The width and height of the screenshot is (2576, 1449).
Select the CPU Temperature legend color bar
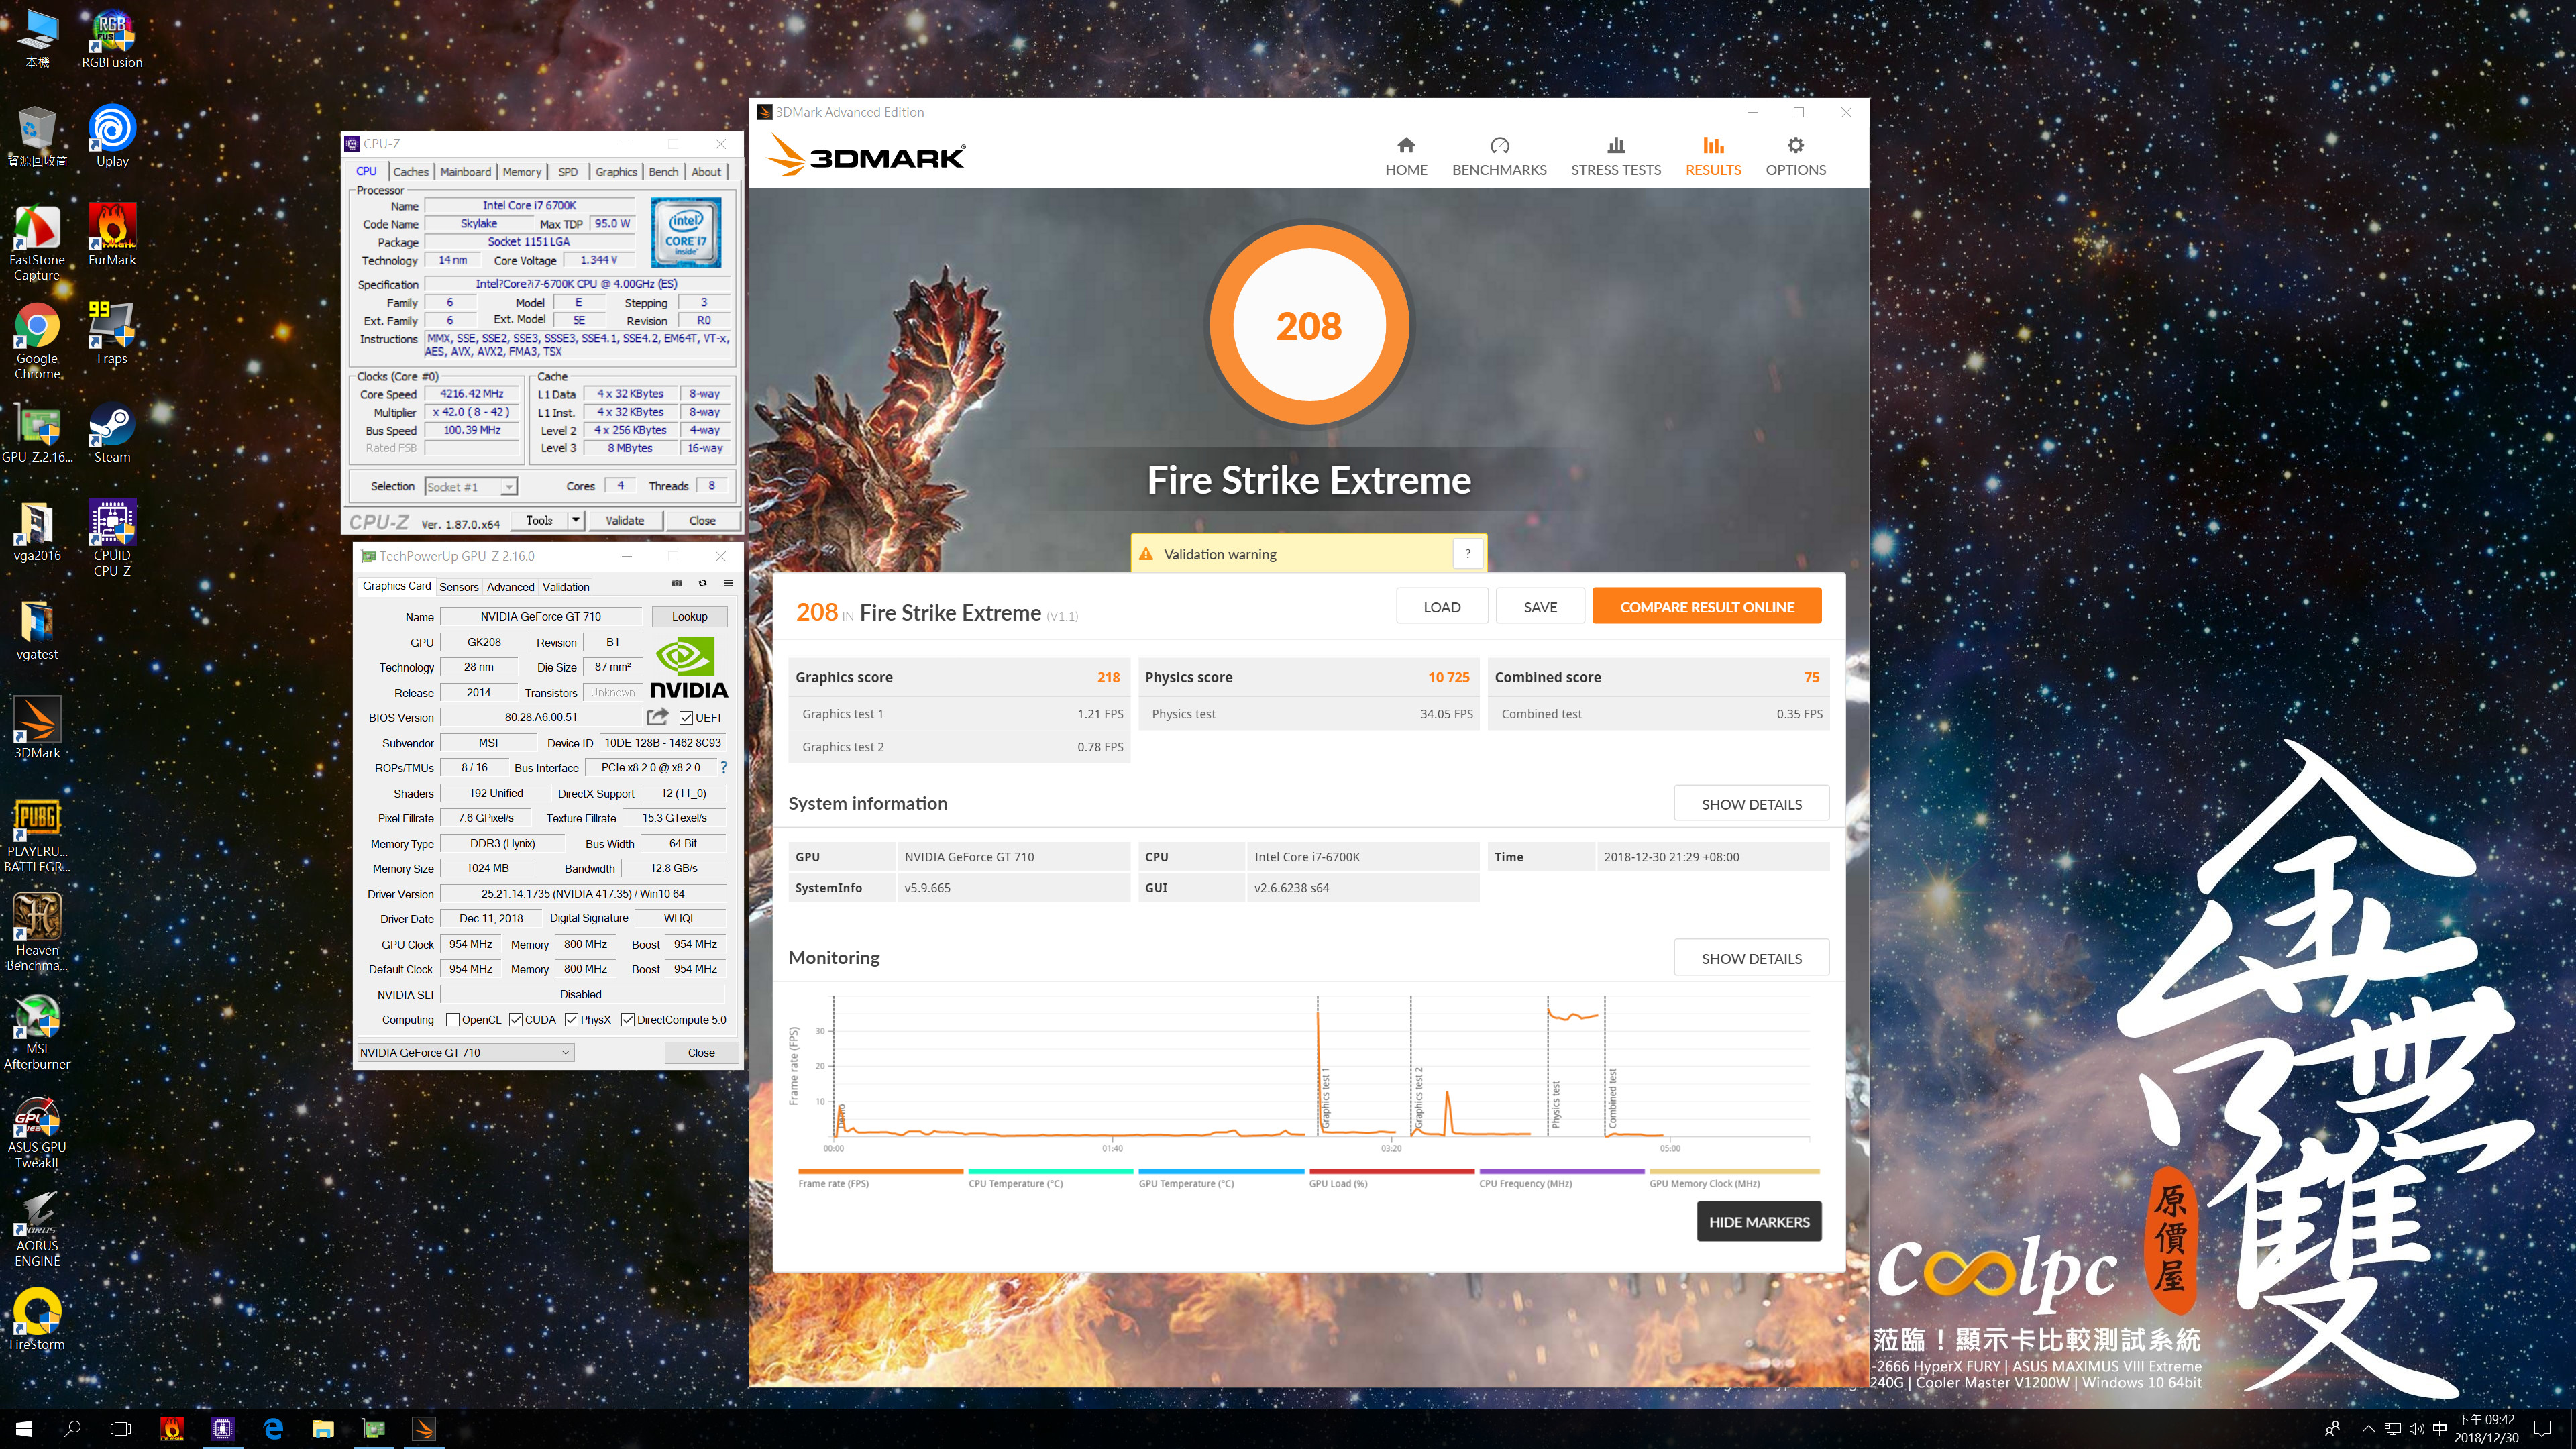tap(1050, 1171)
